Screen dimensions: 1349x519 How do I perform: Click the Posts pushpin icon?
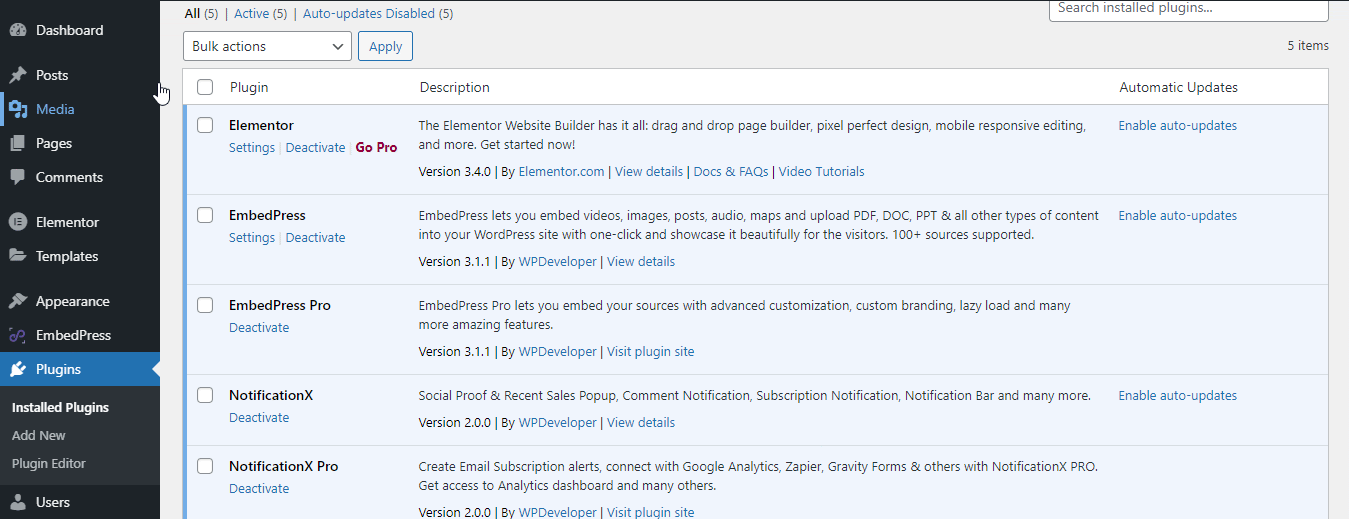click(x=18, y=75)
